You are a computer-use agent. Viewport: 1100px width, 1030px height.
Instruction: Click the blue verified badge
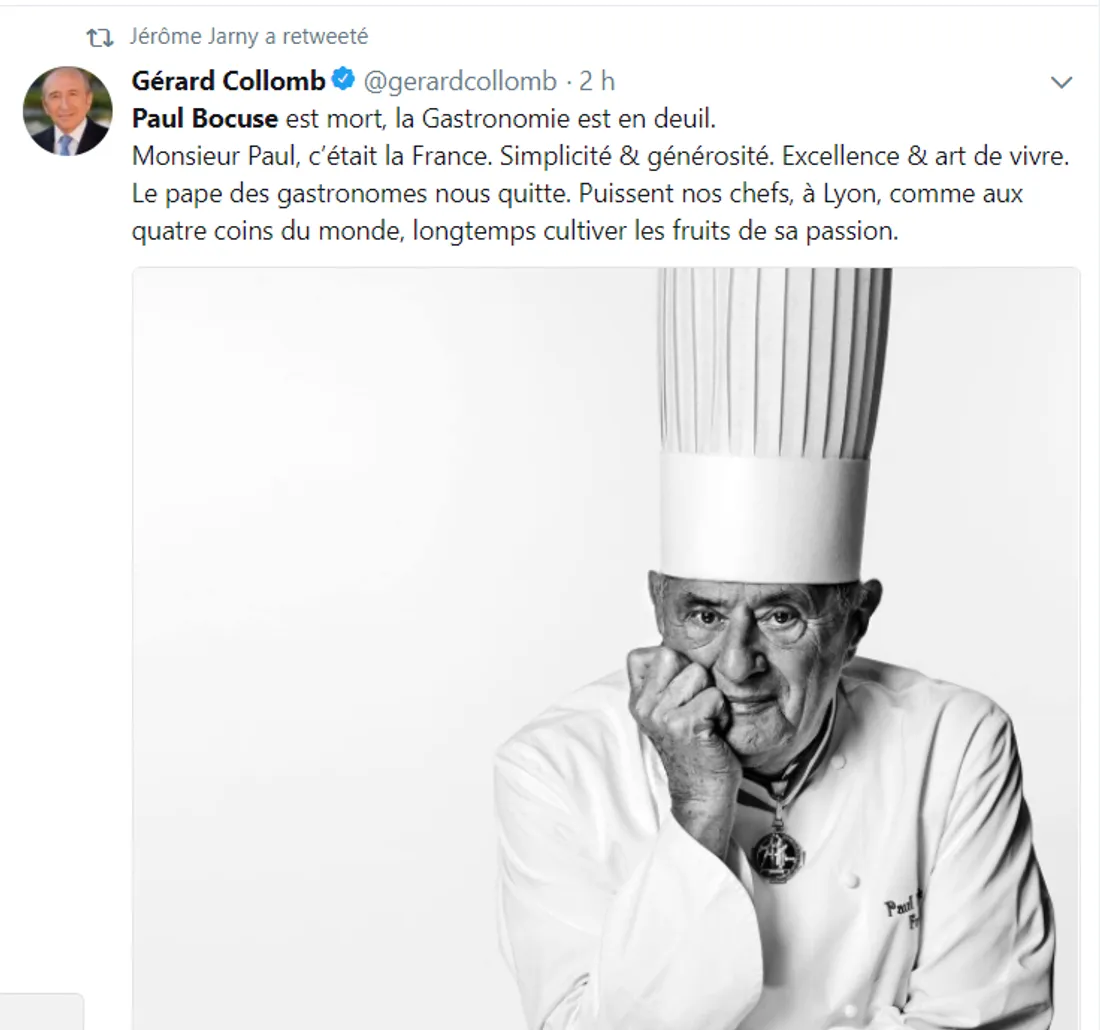[x=343, y=79]
